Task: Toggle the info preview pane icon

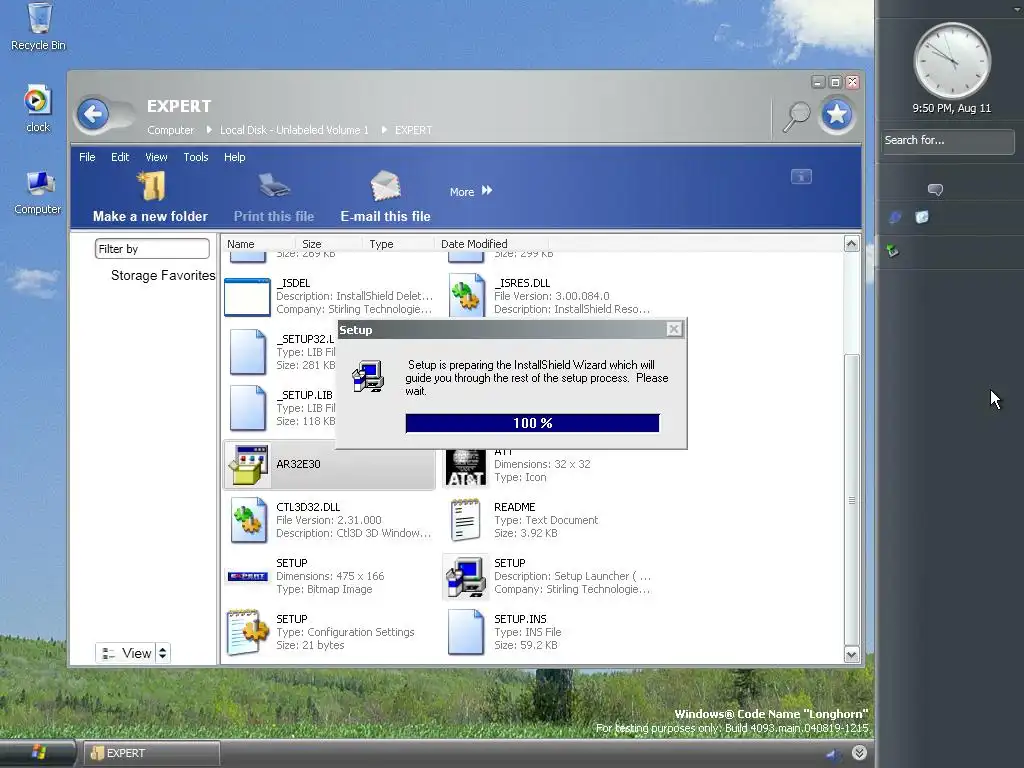Action: click(801, 176)
